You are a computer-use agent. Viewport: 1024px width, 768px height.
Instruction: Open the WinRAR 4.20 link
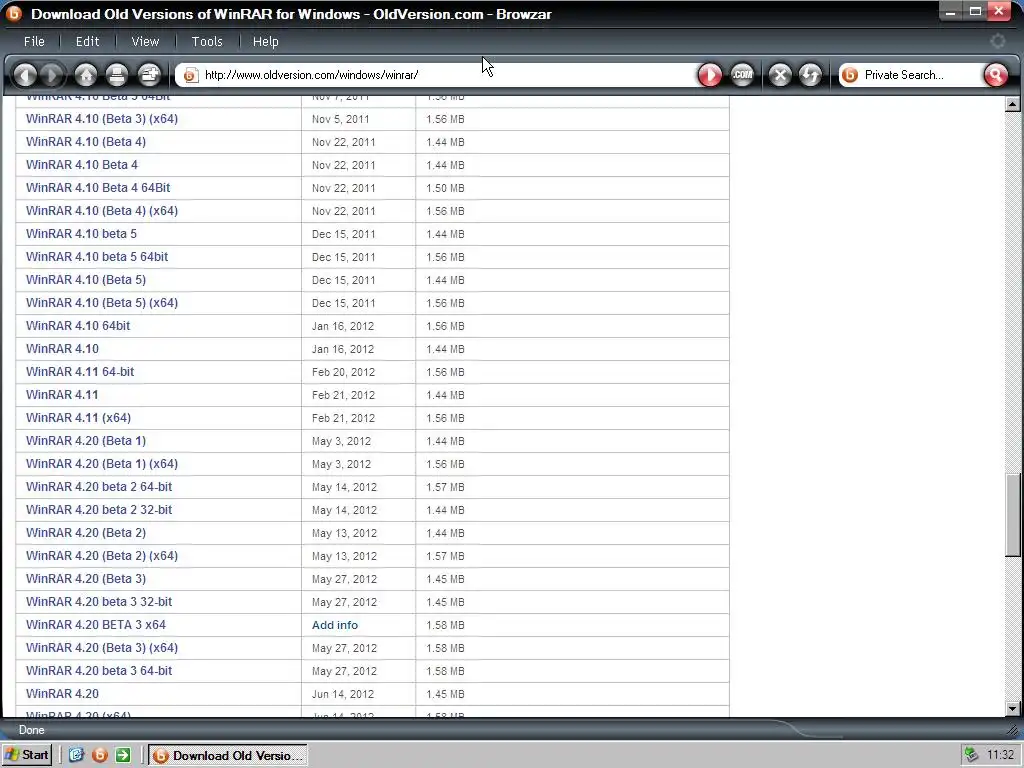(62, 694)
